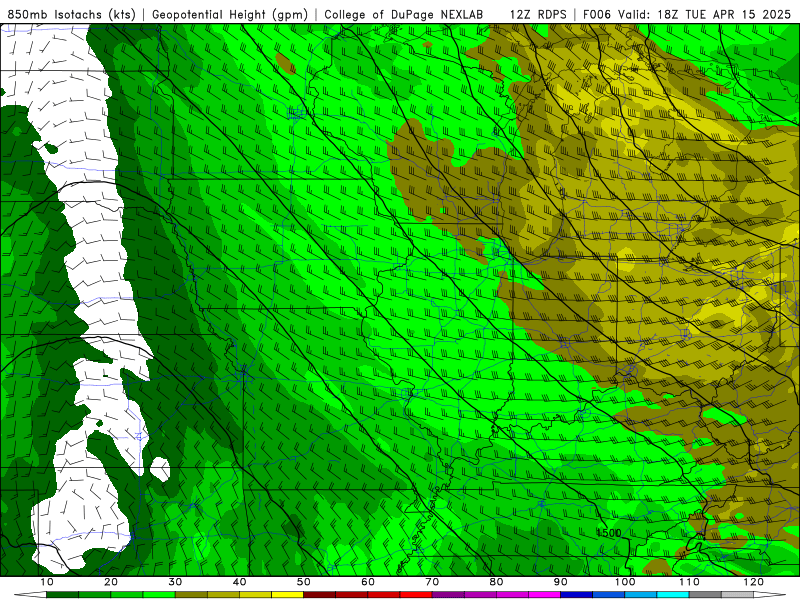Click the cyan swatch ending at 110

(x=673, y=595)
